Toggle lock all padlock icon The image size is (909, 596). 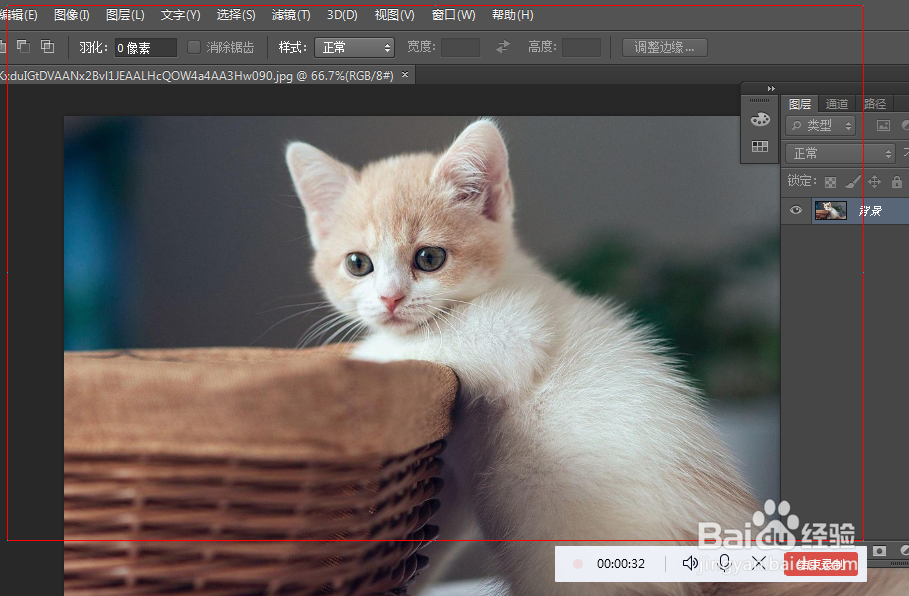tap(897, 182)
